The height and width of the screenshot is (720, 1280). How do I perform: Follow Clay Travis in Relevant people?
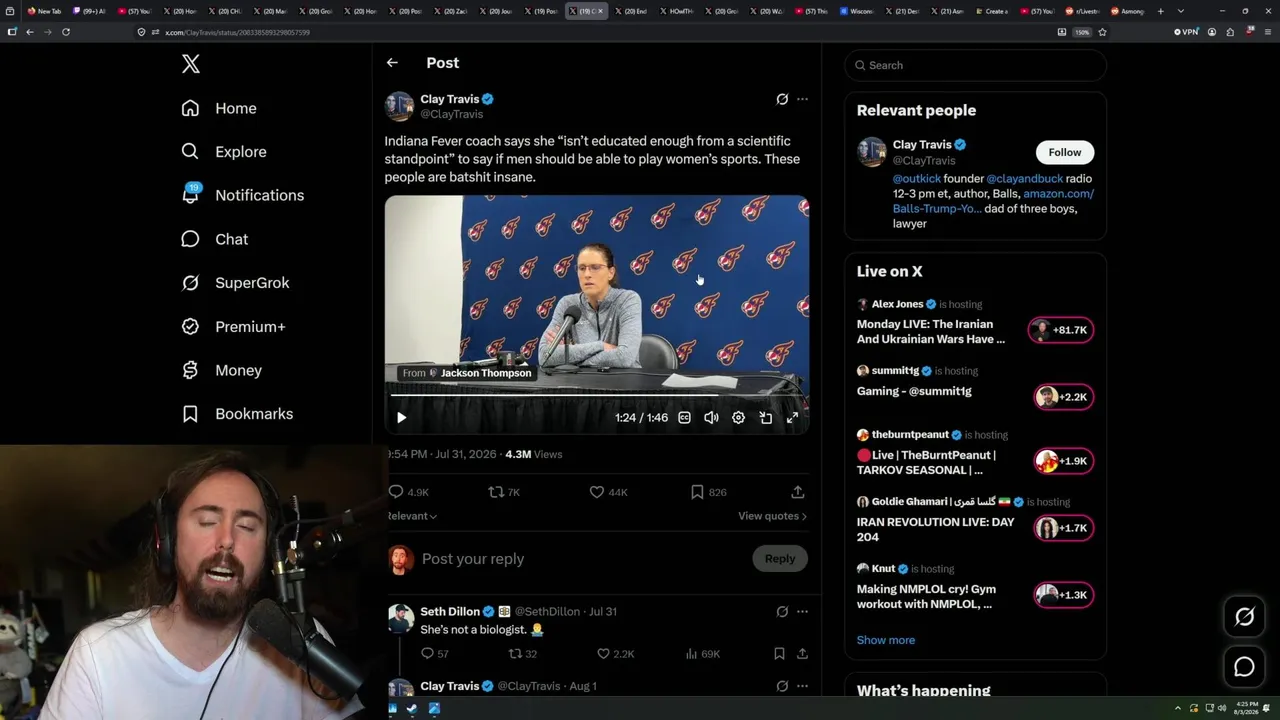(x=1065, y=152)
